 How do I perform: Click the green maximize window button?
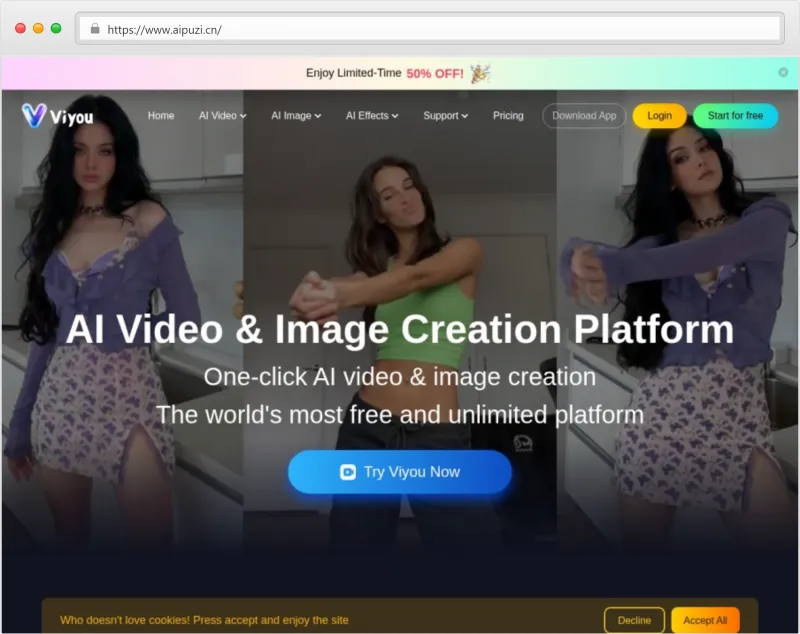click(56, 29)
